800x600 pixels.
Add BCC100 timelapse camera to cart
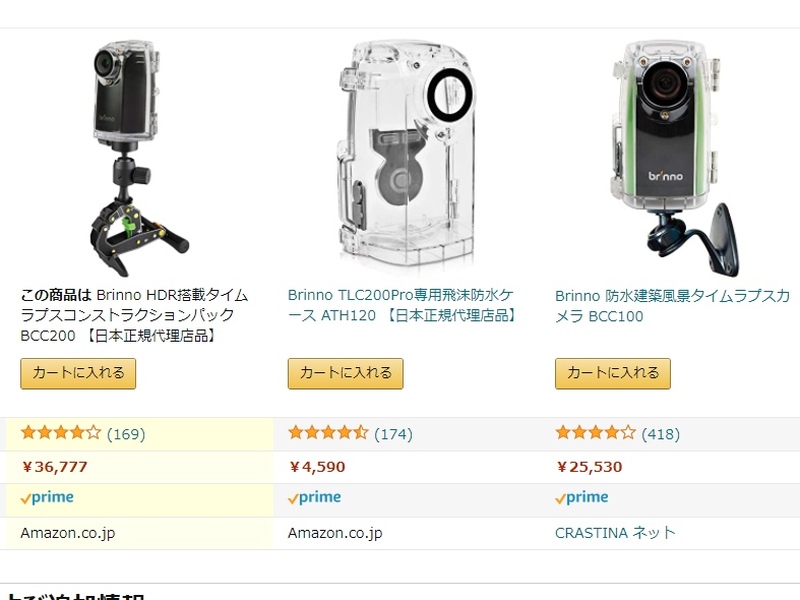613,373
